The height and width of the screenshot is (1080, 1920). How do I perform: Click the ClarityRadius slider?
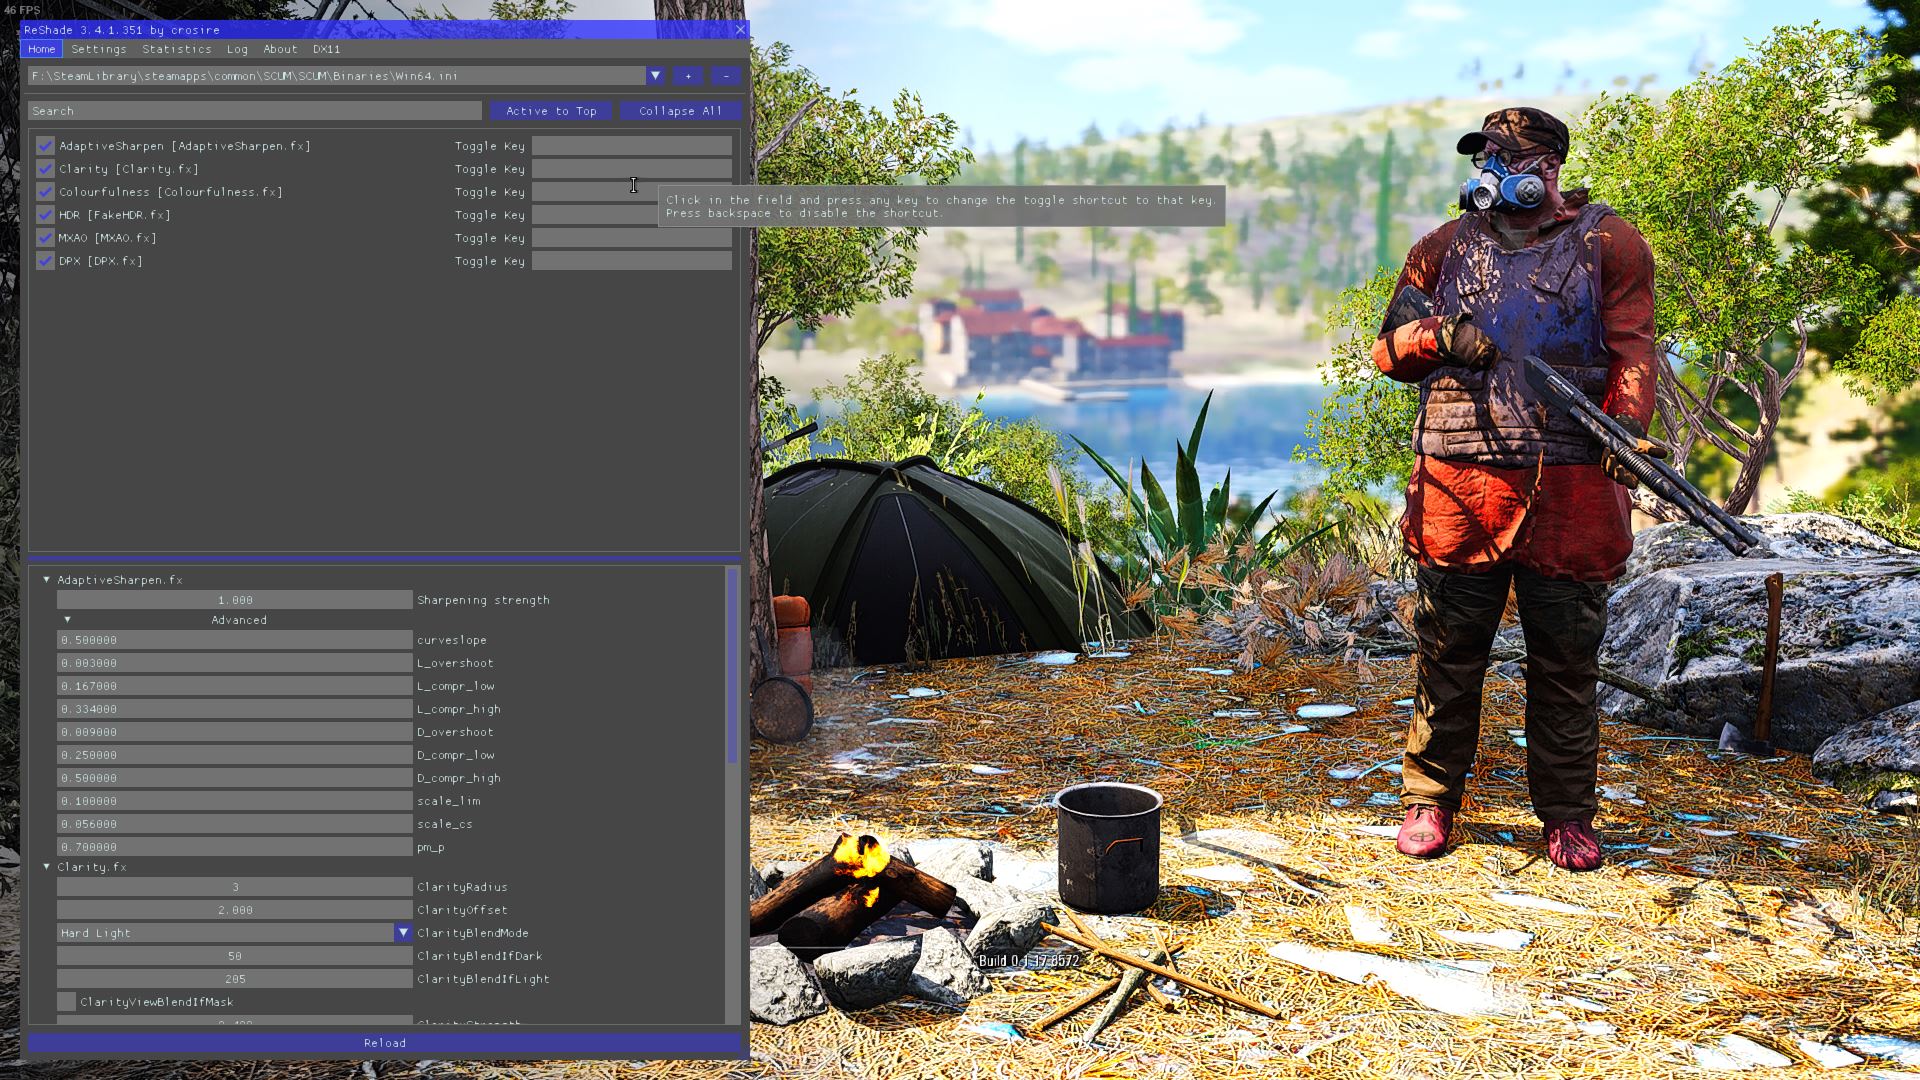[x=234, y=887]
